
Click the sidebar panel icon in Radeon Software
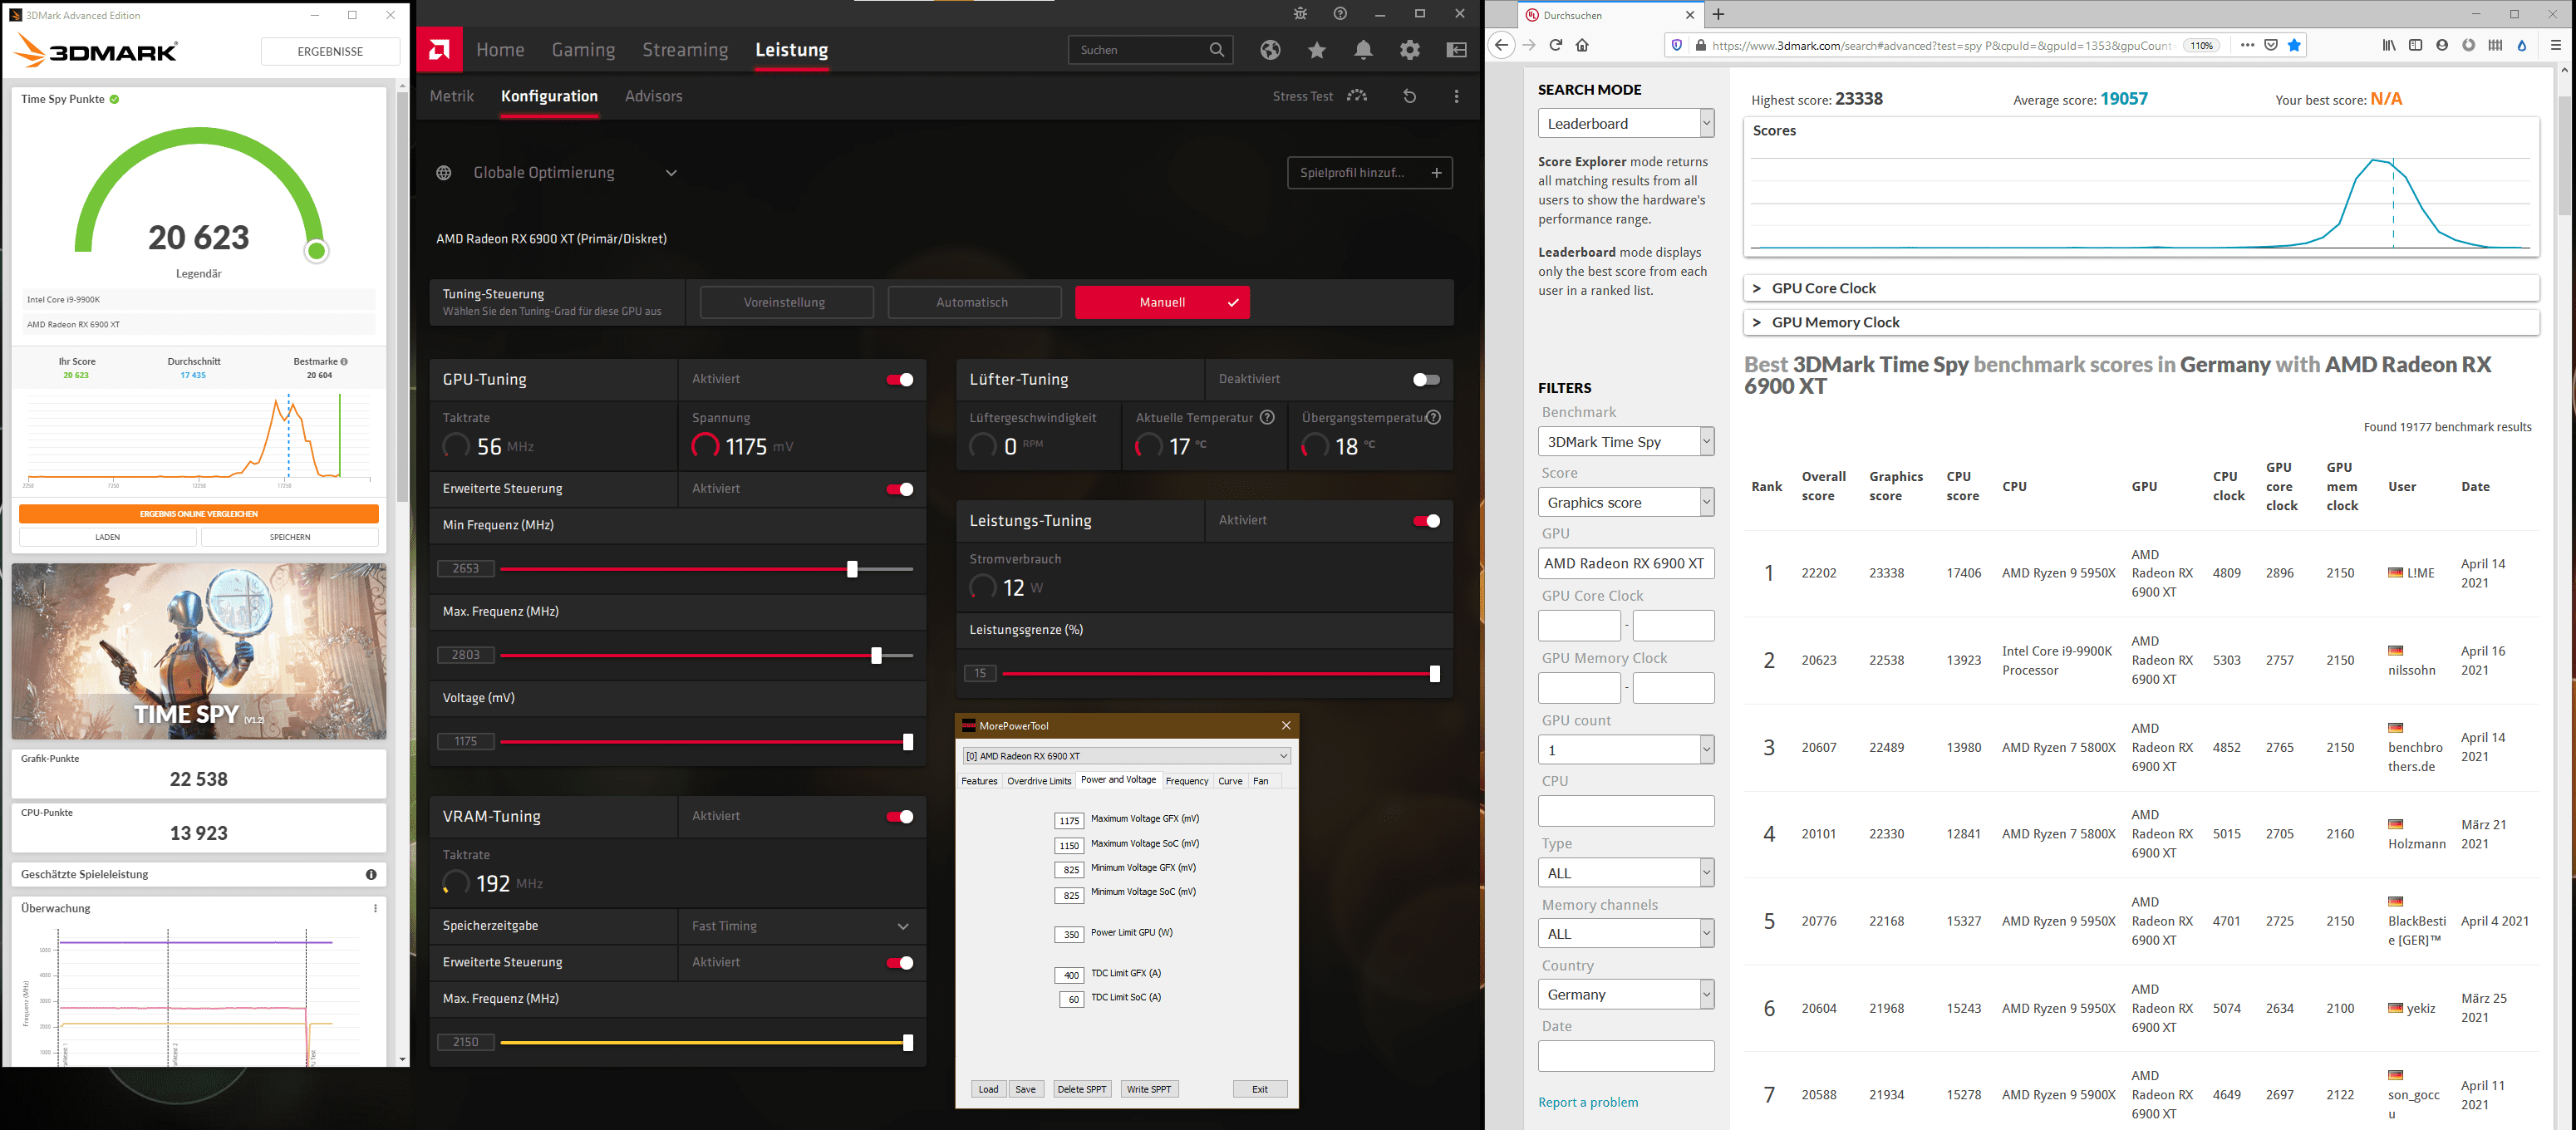[x=1457, y=50]
